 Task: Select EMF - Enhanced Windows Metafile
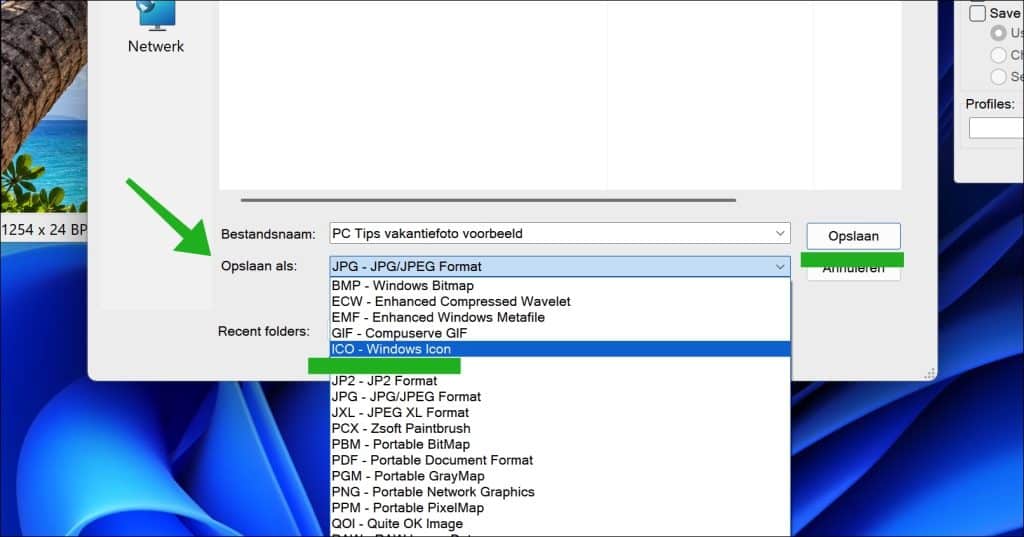tap(560, 317)
